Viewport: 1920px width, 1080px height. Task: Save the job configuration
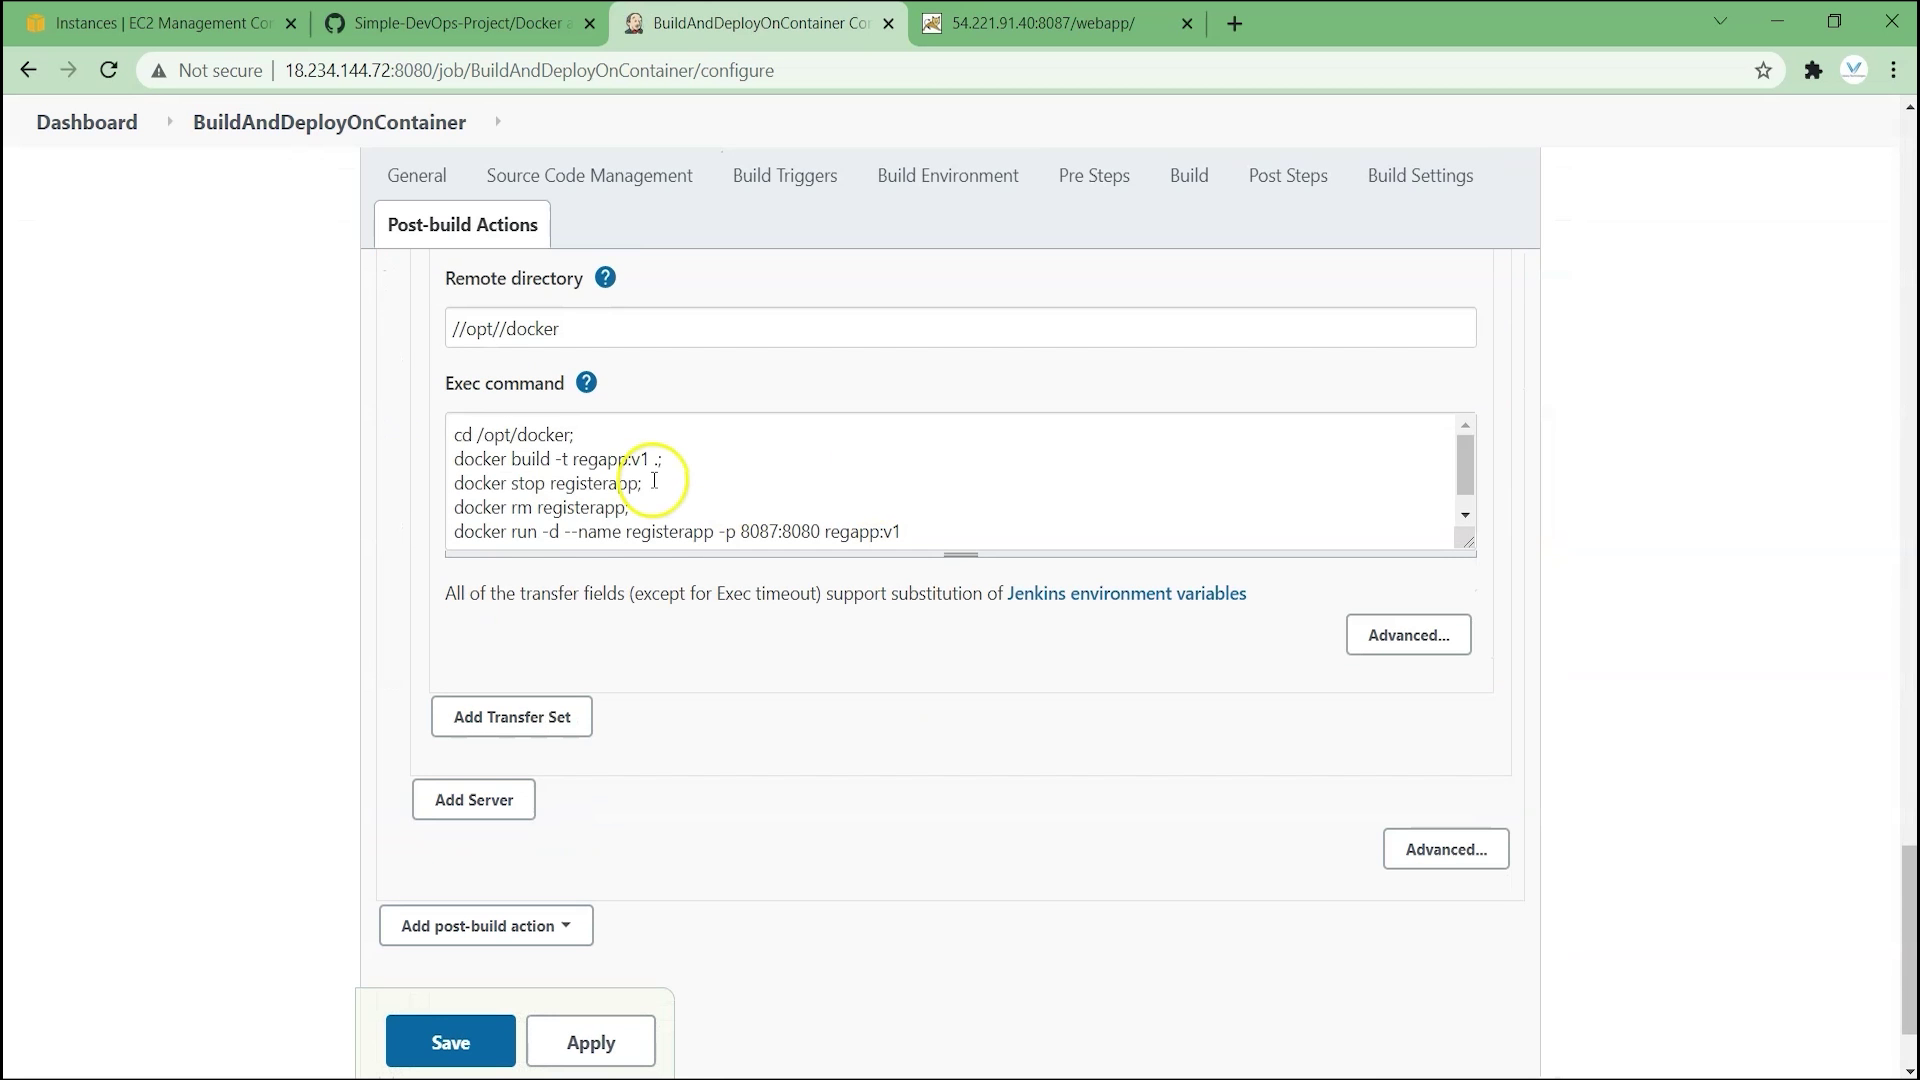pyautogui.click(x=451, y=1042)
